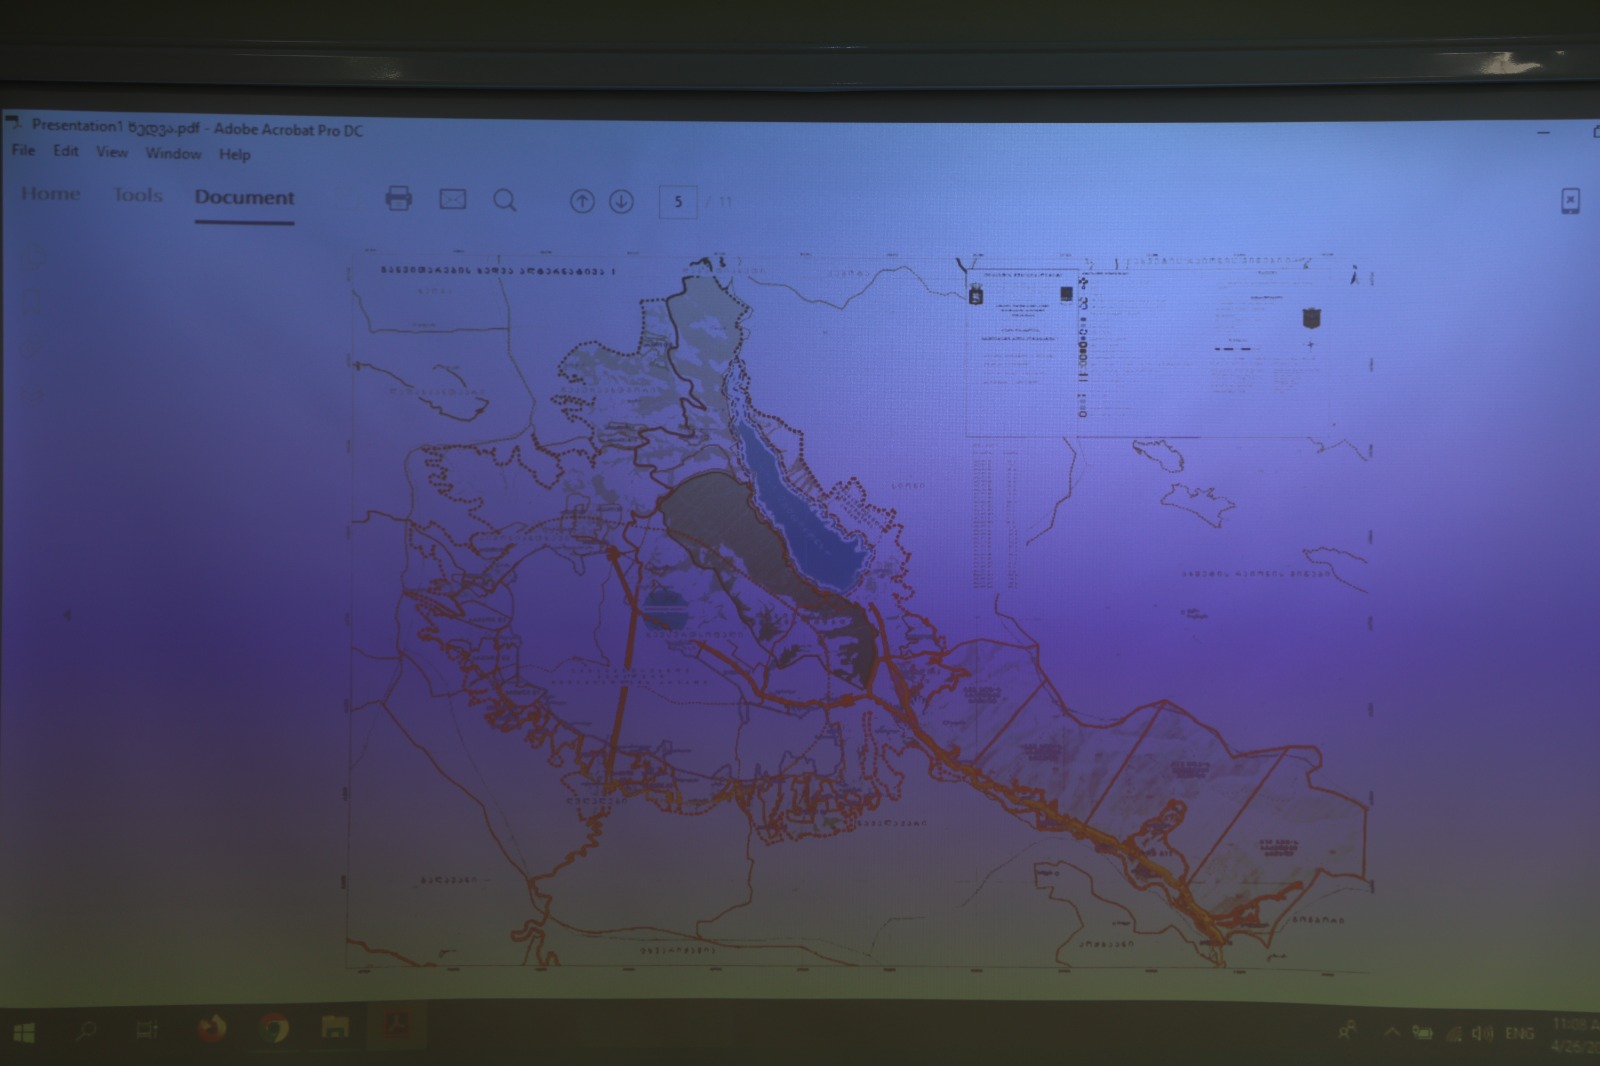Click the page number field showing 5
This screenshot has width=1600, height=1066.
[678, 202]
